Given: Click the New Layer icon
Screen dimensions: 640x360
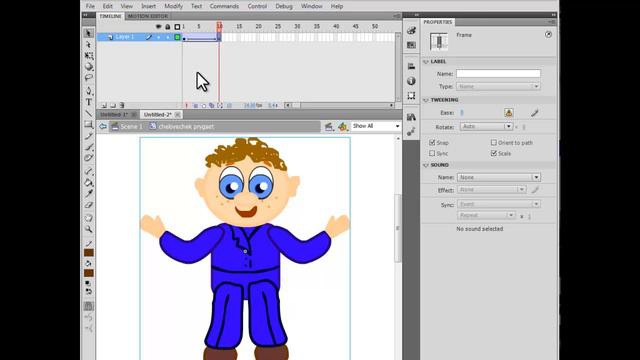Looking at the screenshot, I should (x=104, y=105).
